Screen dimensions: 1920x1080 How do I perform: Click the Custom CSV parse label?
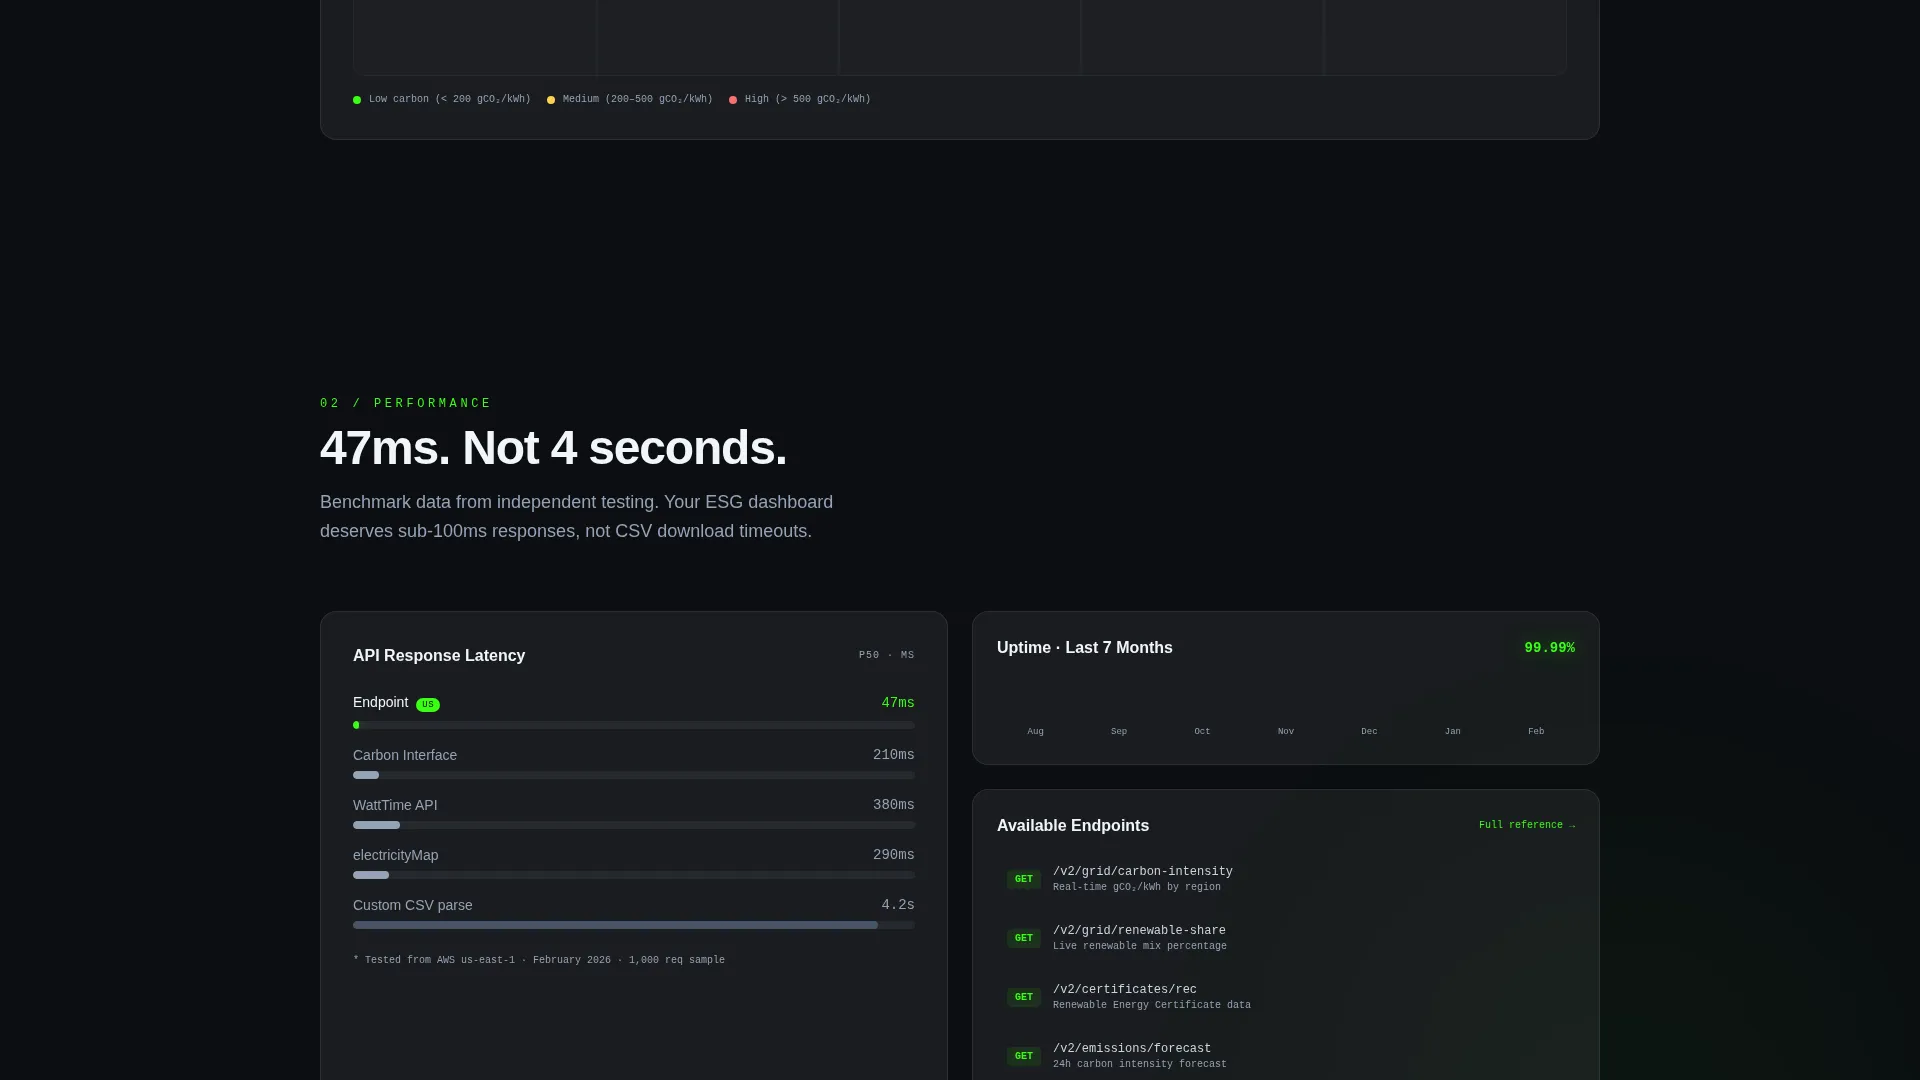[x=413, y=905]
